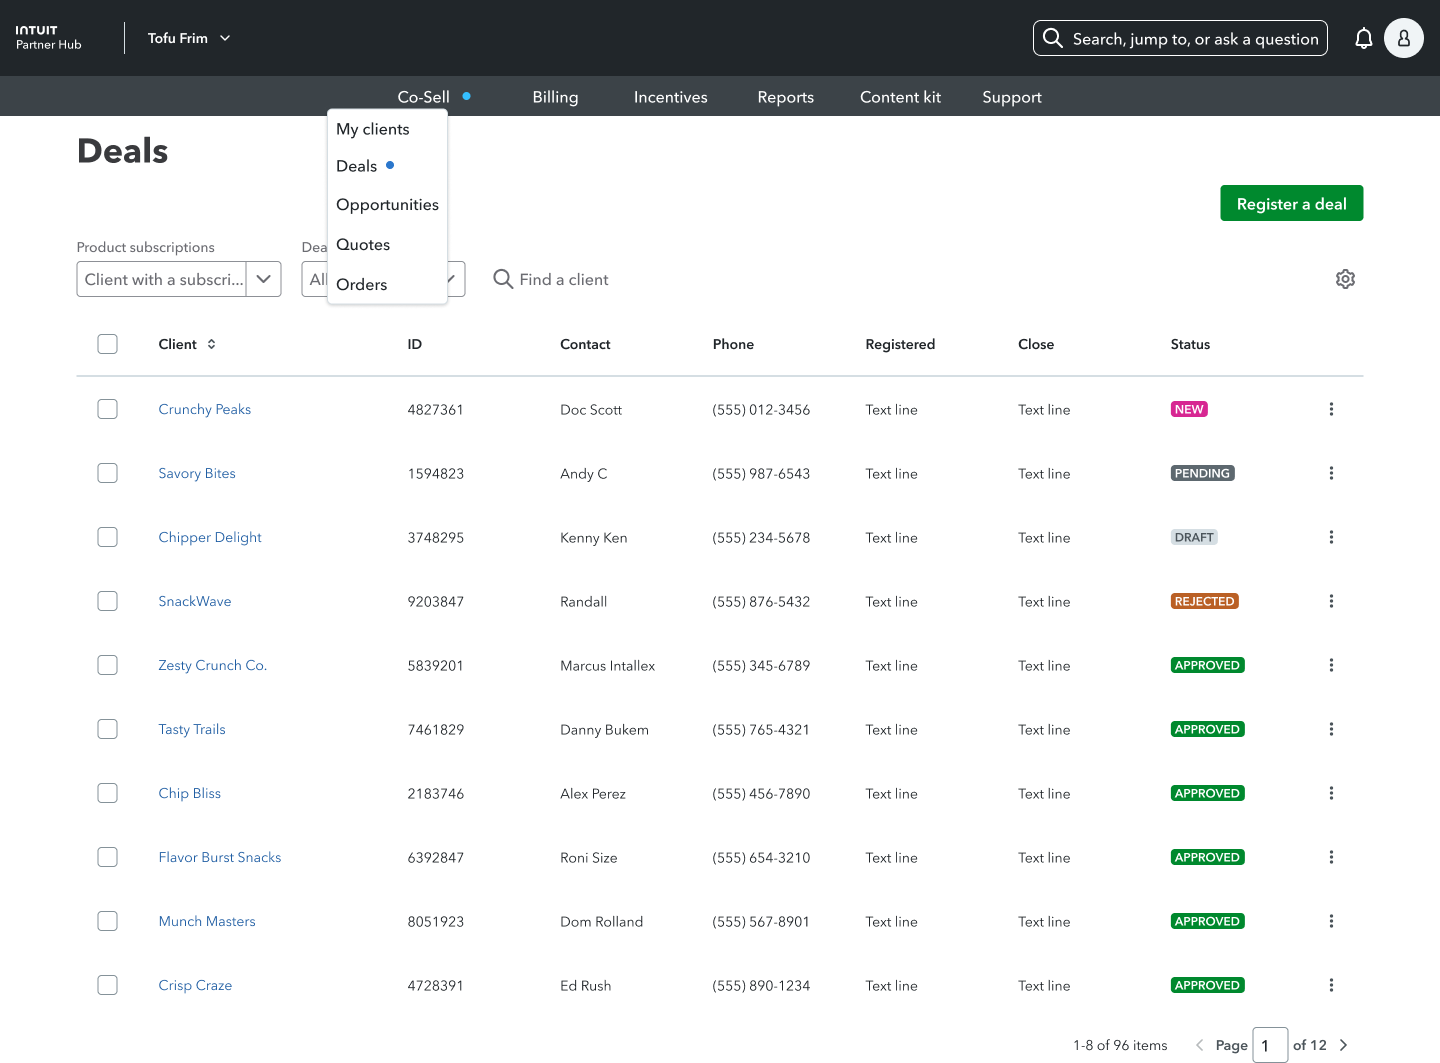This screenshot has width=1440, height=1063.
Task: Click the Register a deal button
Action: click(1291, 204)
